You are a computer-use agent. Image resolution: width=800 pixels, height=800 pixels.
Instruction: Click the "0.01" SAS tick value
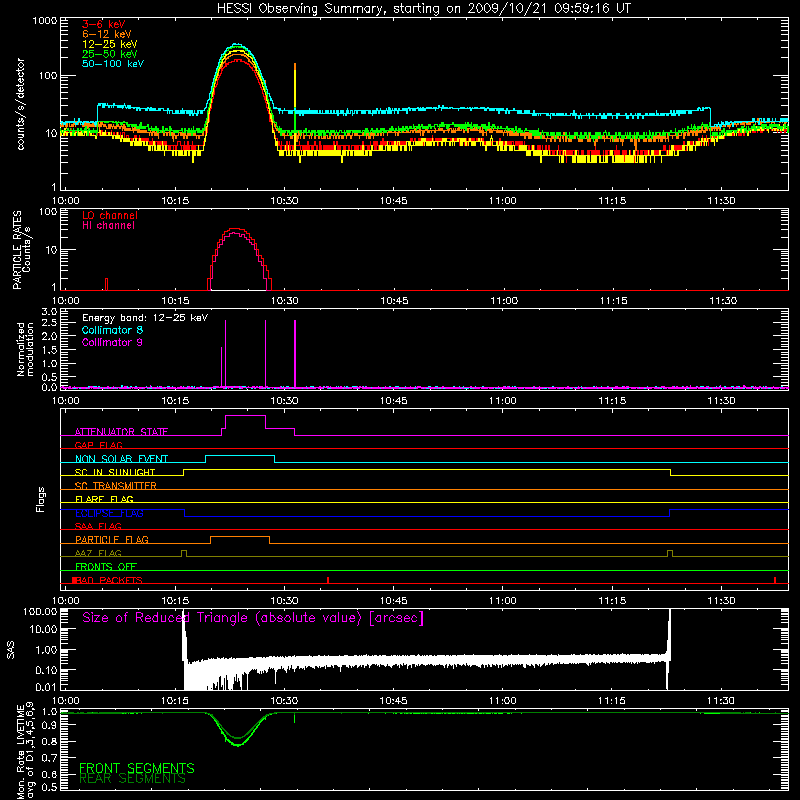46,687
